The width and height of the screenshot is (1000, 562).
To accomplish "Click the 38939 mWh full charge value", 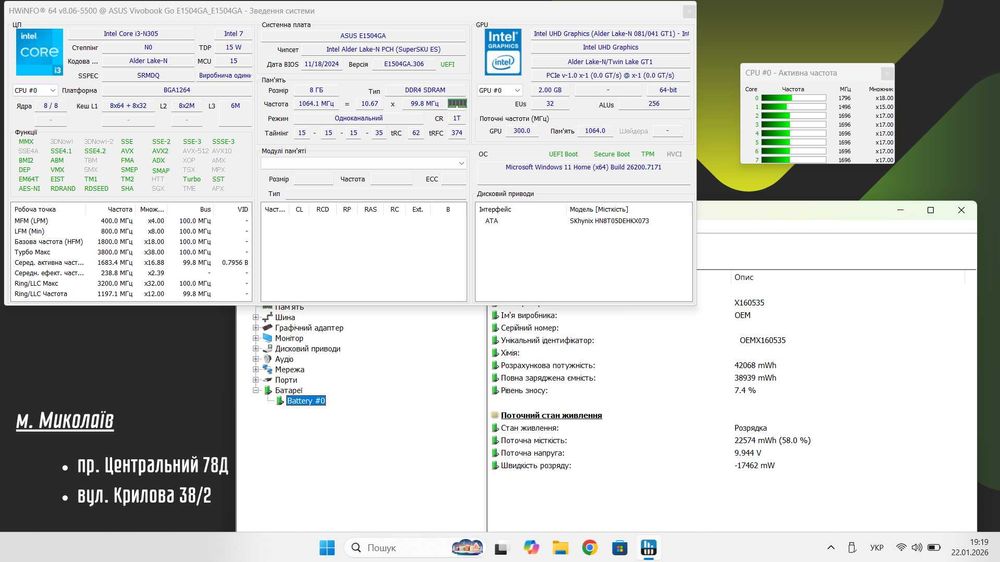I will tap(755, 378).
